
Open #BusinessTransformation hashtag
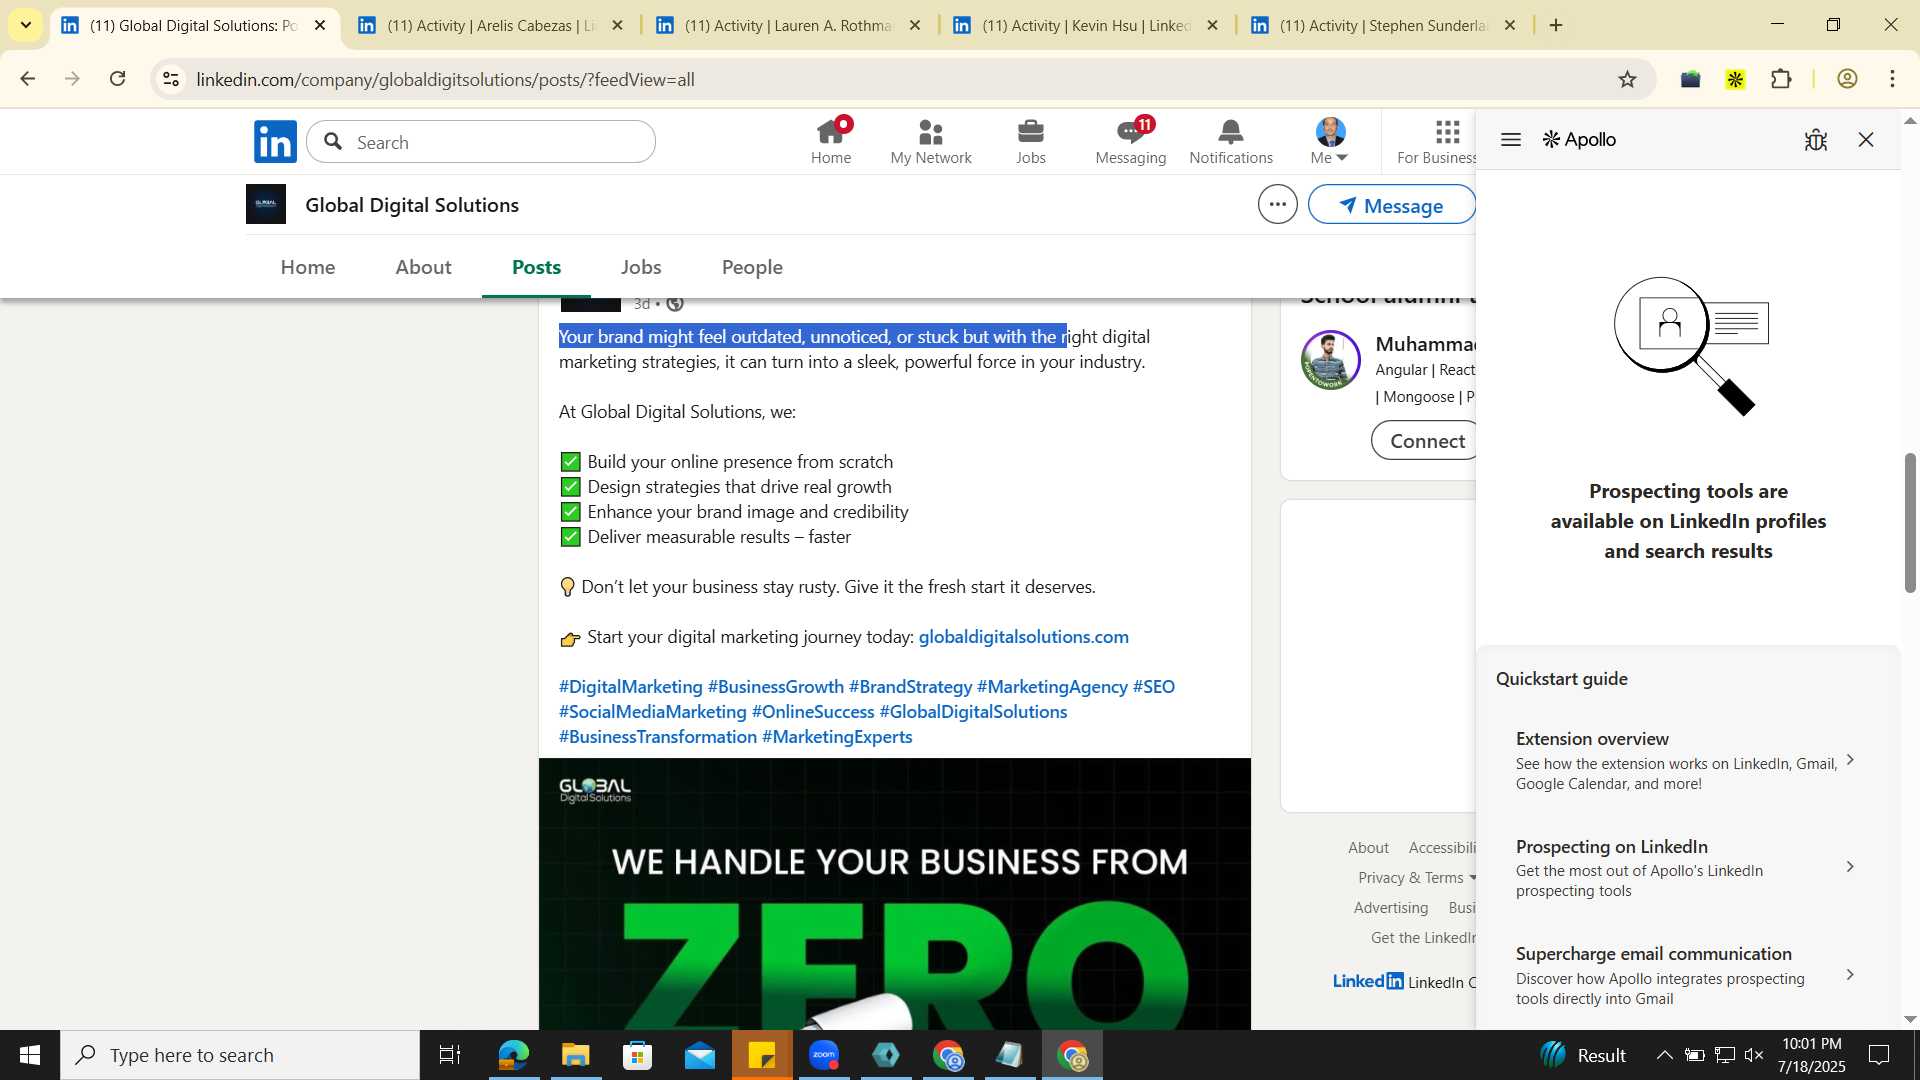point(657,737)
